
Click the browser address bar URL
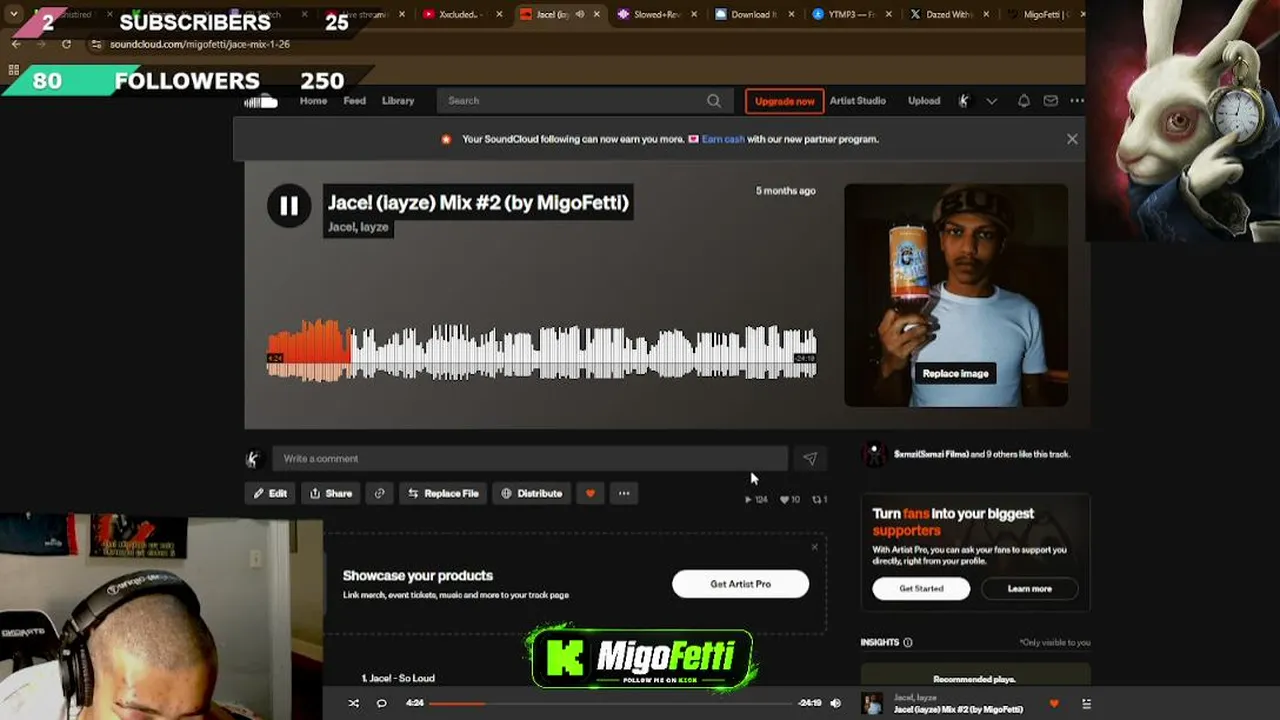pyautogui.click(x=200, y=44)
